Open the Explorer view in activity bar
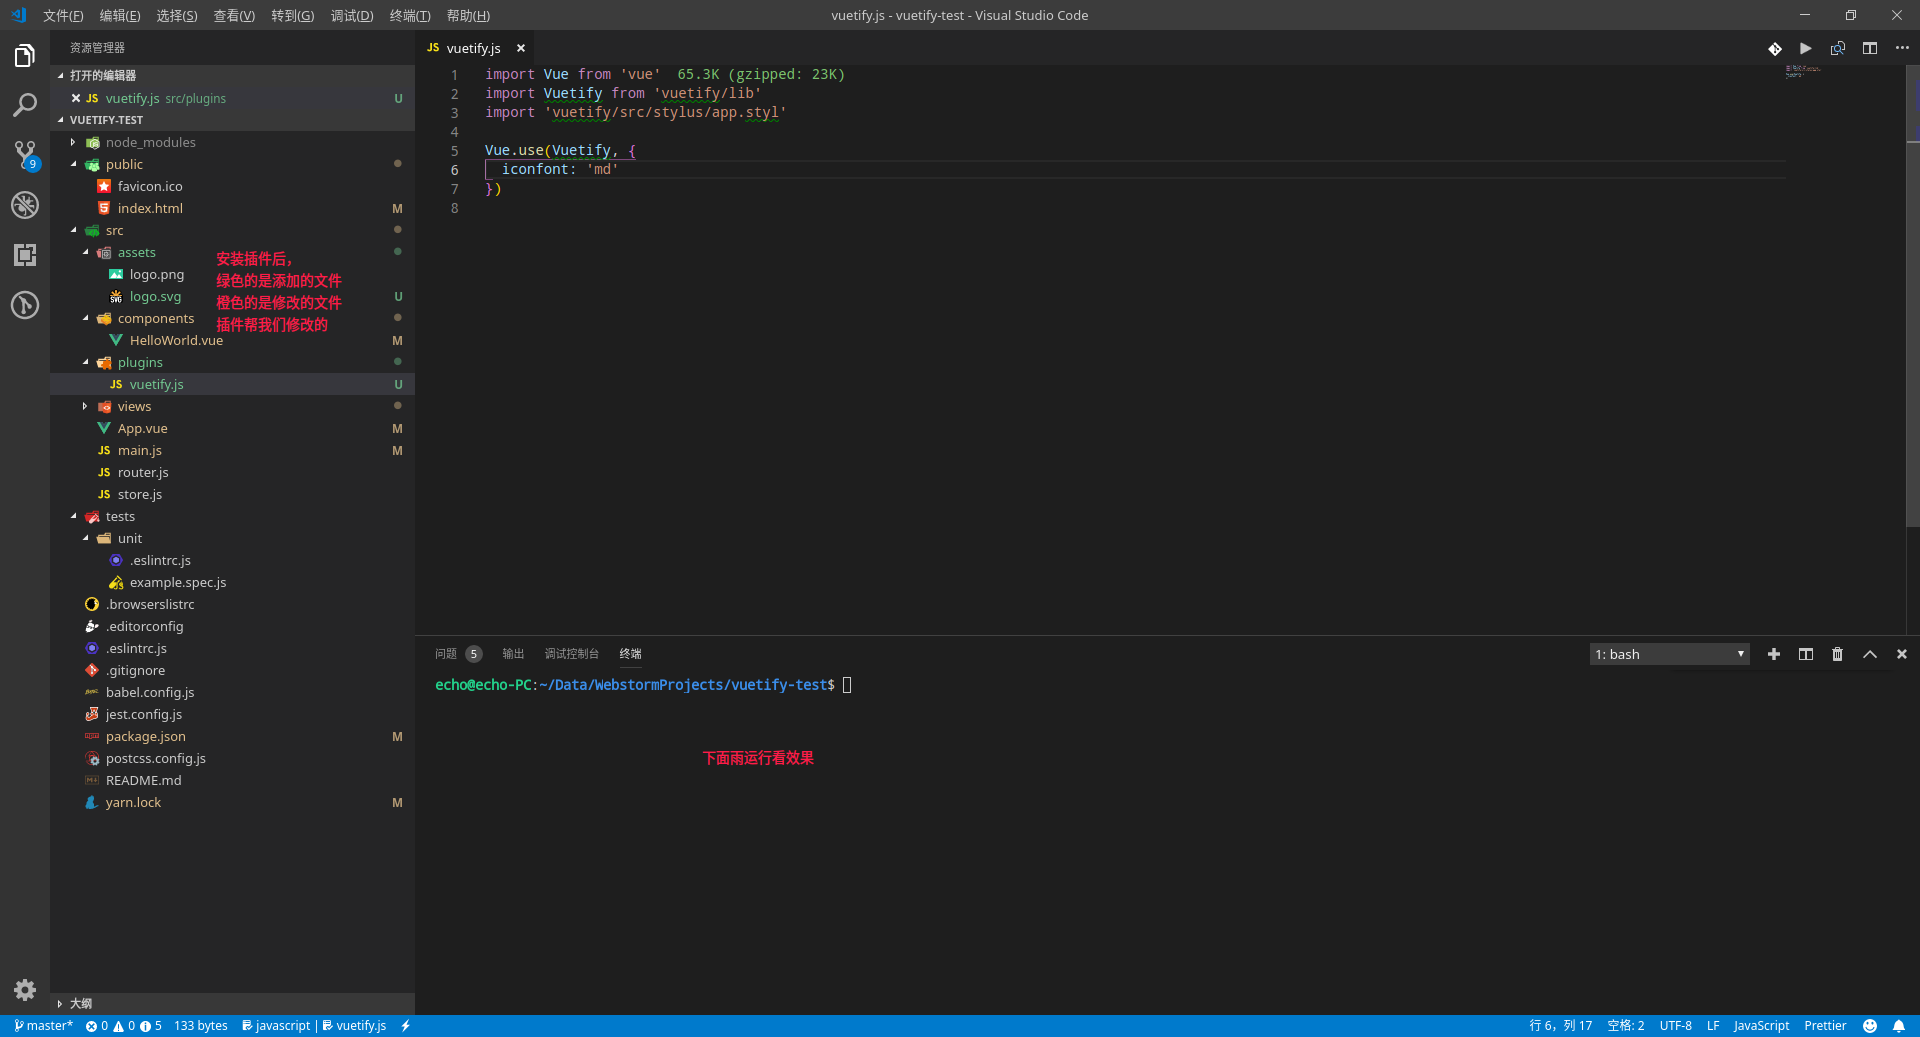This screenshot has width=1920, height=1037. 25,56
